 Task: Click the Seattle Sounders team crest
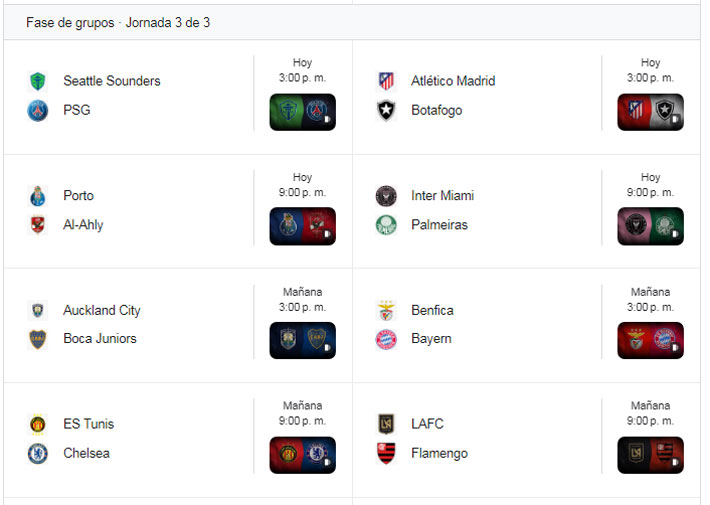pyautogui.click(x=38, y=81)
